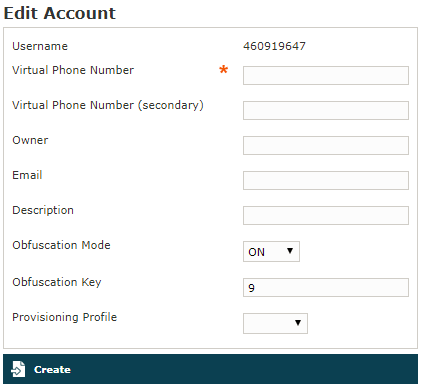Click the secondary Virtual Phone Number field

[326, 110]
